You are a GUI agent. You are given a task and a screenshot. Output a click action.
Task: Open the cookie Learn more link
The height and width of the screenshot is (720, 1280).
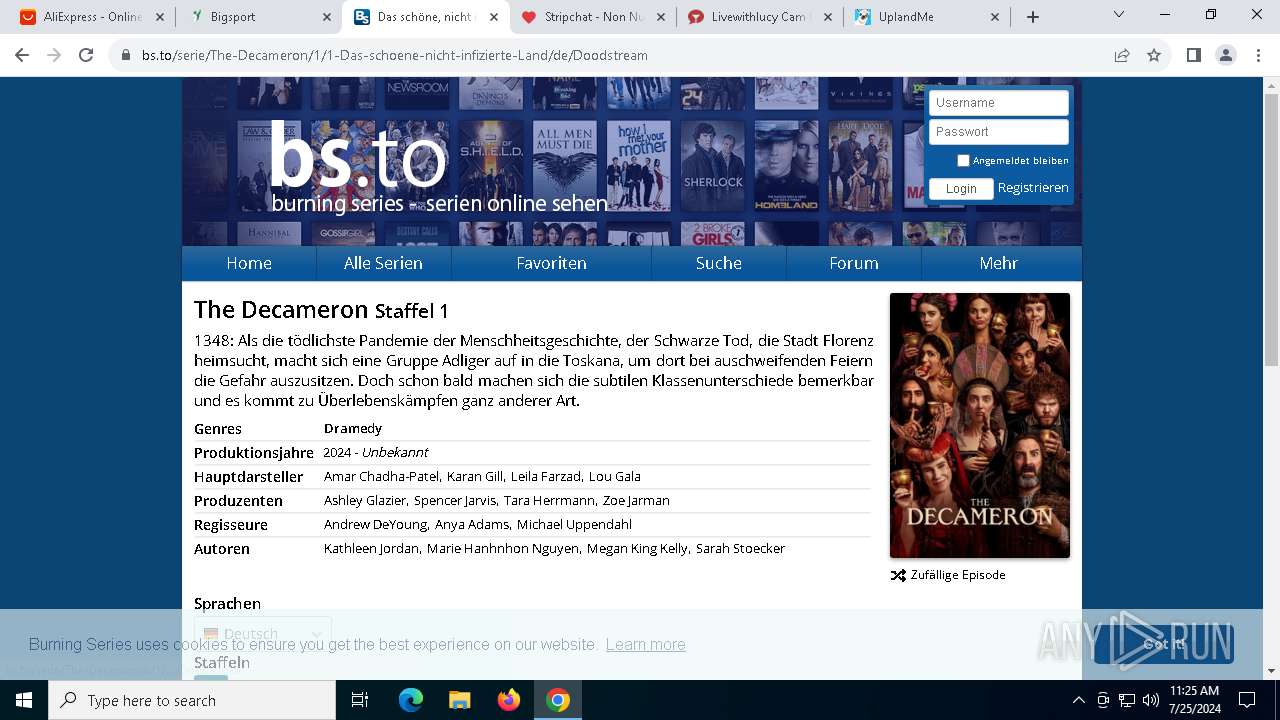pyautogui.click(x=645, y=645)
